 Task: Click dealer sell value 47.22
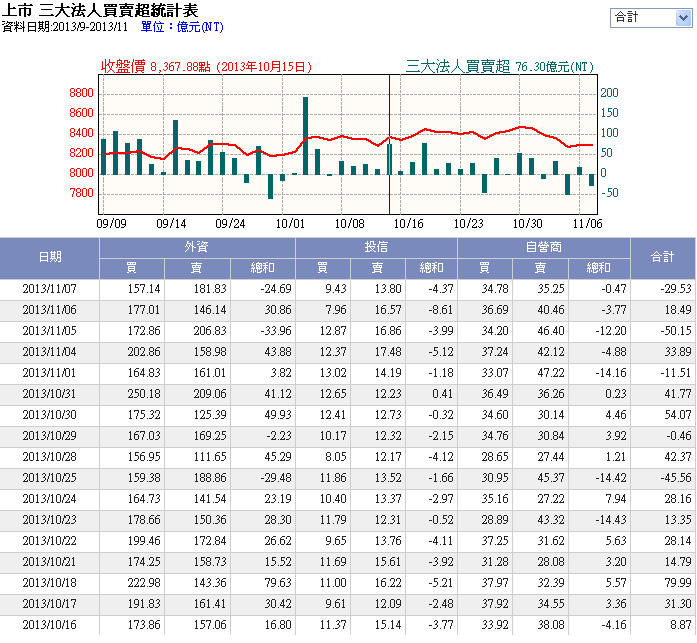(551, 373)
